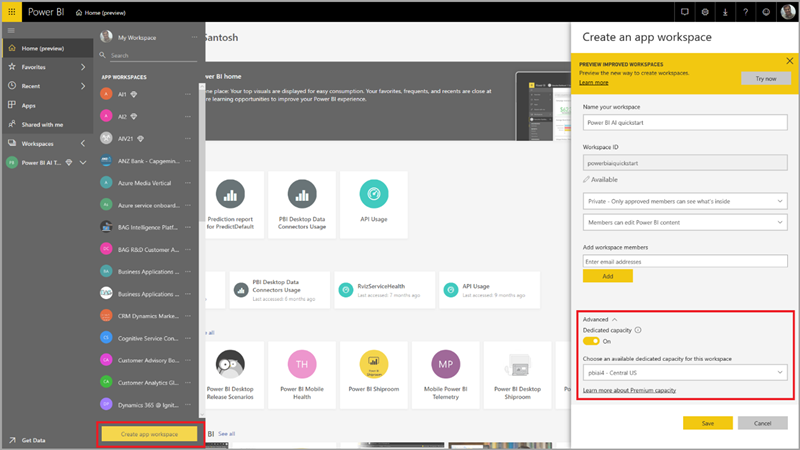Open the settings gear icon
Viewport: 800px width, 450px height.
point(705,11)
